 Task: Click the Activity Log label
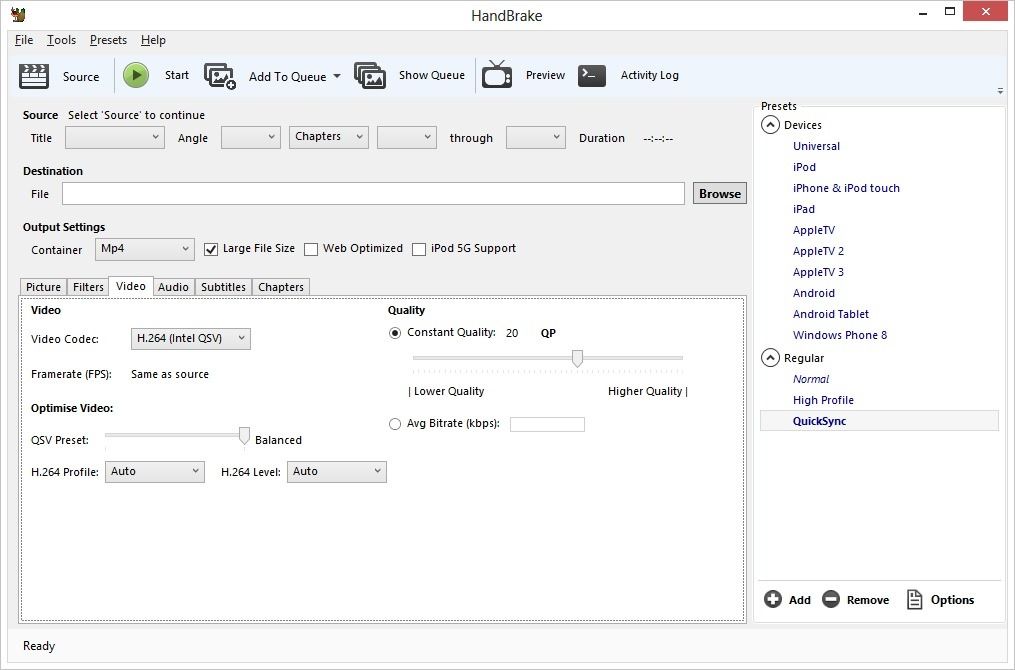click(x=650, y=75)
